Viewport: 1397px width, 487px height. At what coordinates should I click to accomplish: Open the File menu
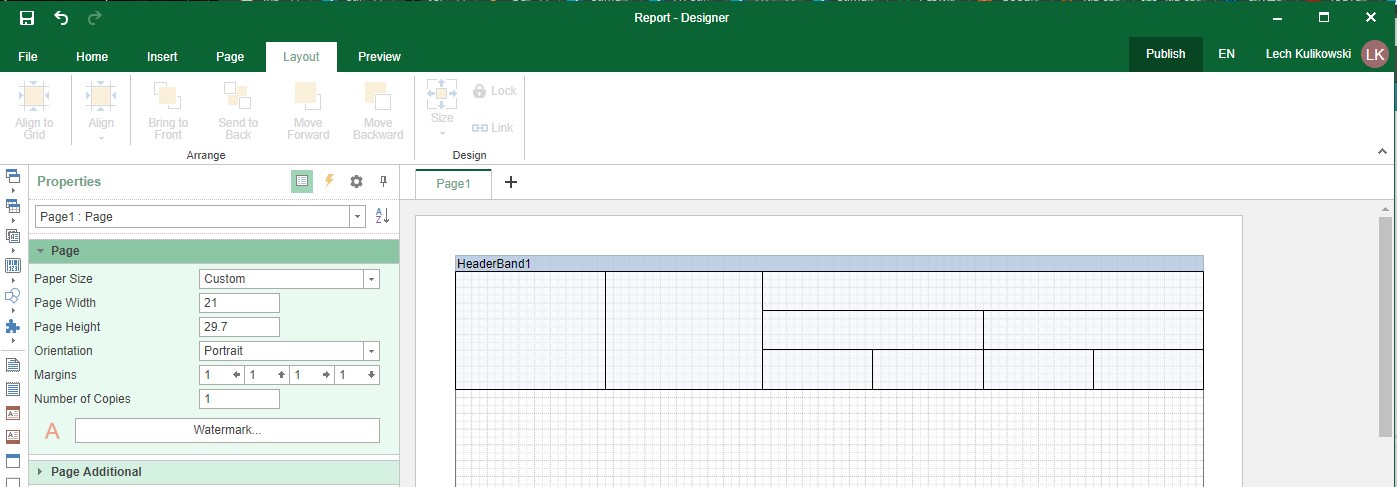pyautogui.click(x=28, y=56)
